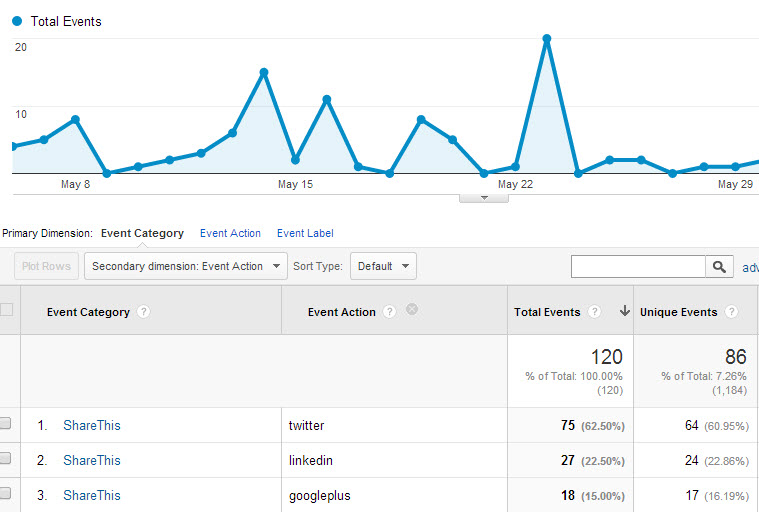Click help icon next to Total Events
Screen dimensions: 759x512
tap(595, 312)
